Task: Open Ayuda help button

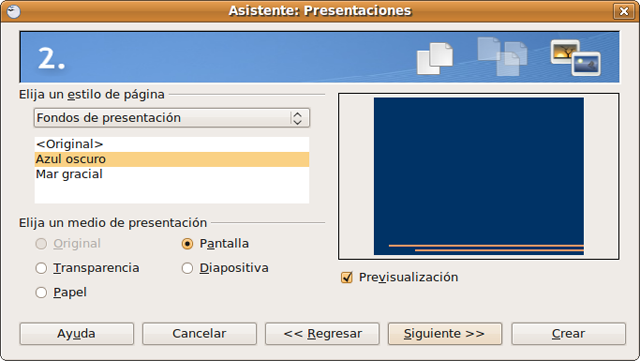Action: click(77, 334)
